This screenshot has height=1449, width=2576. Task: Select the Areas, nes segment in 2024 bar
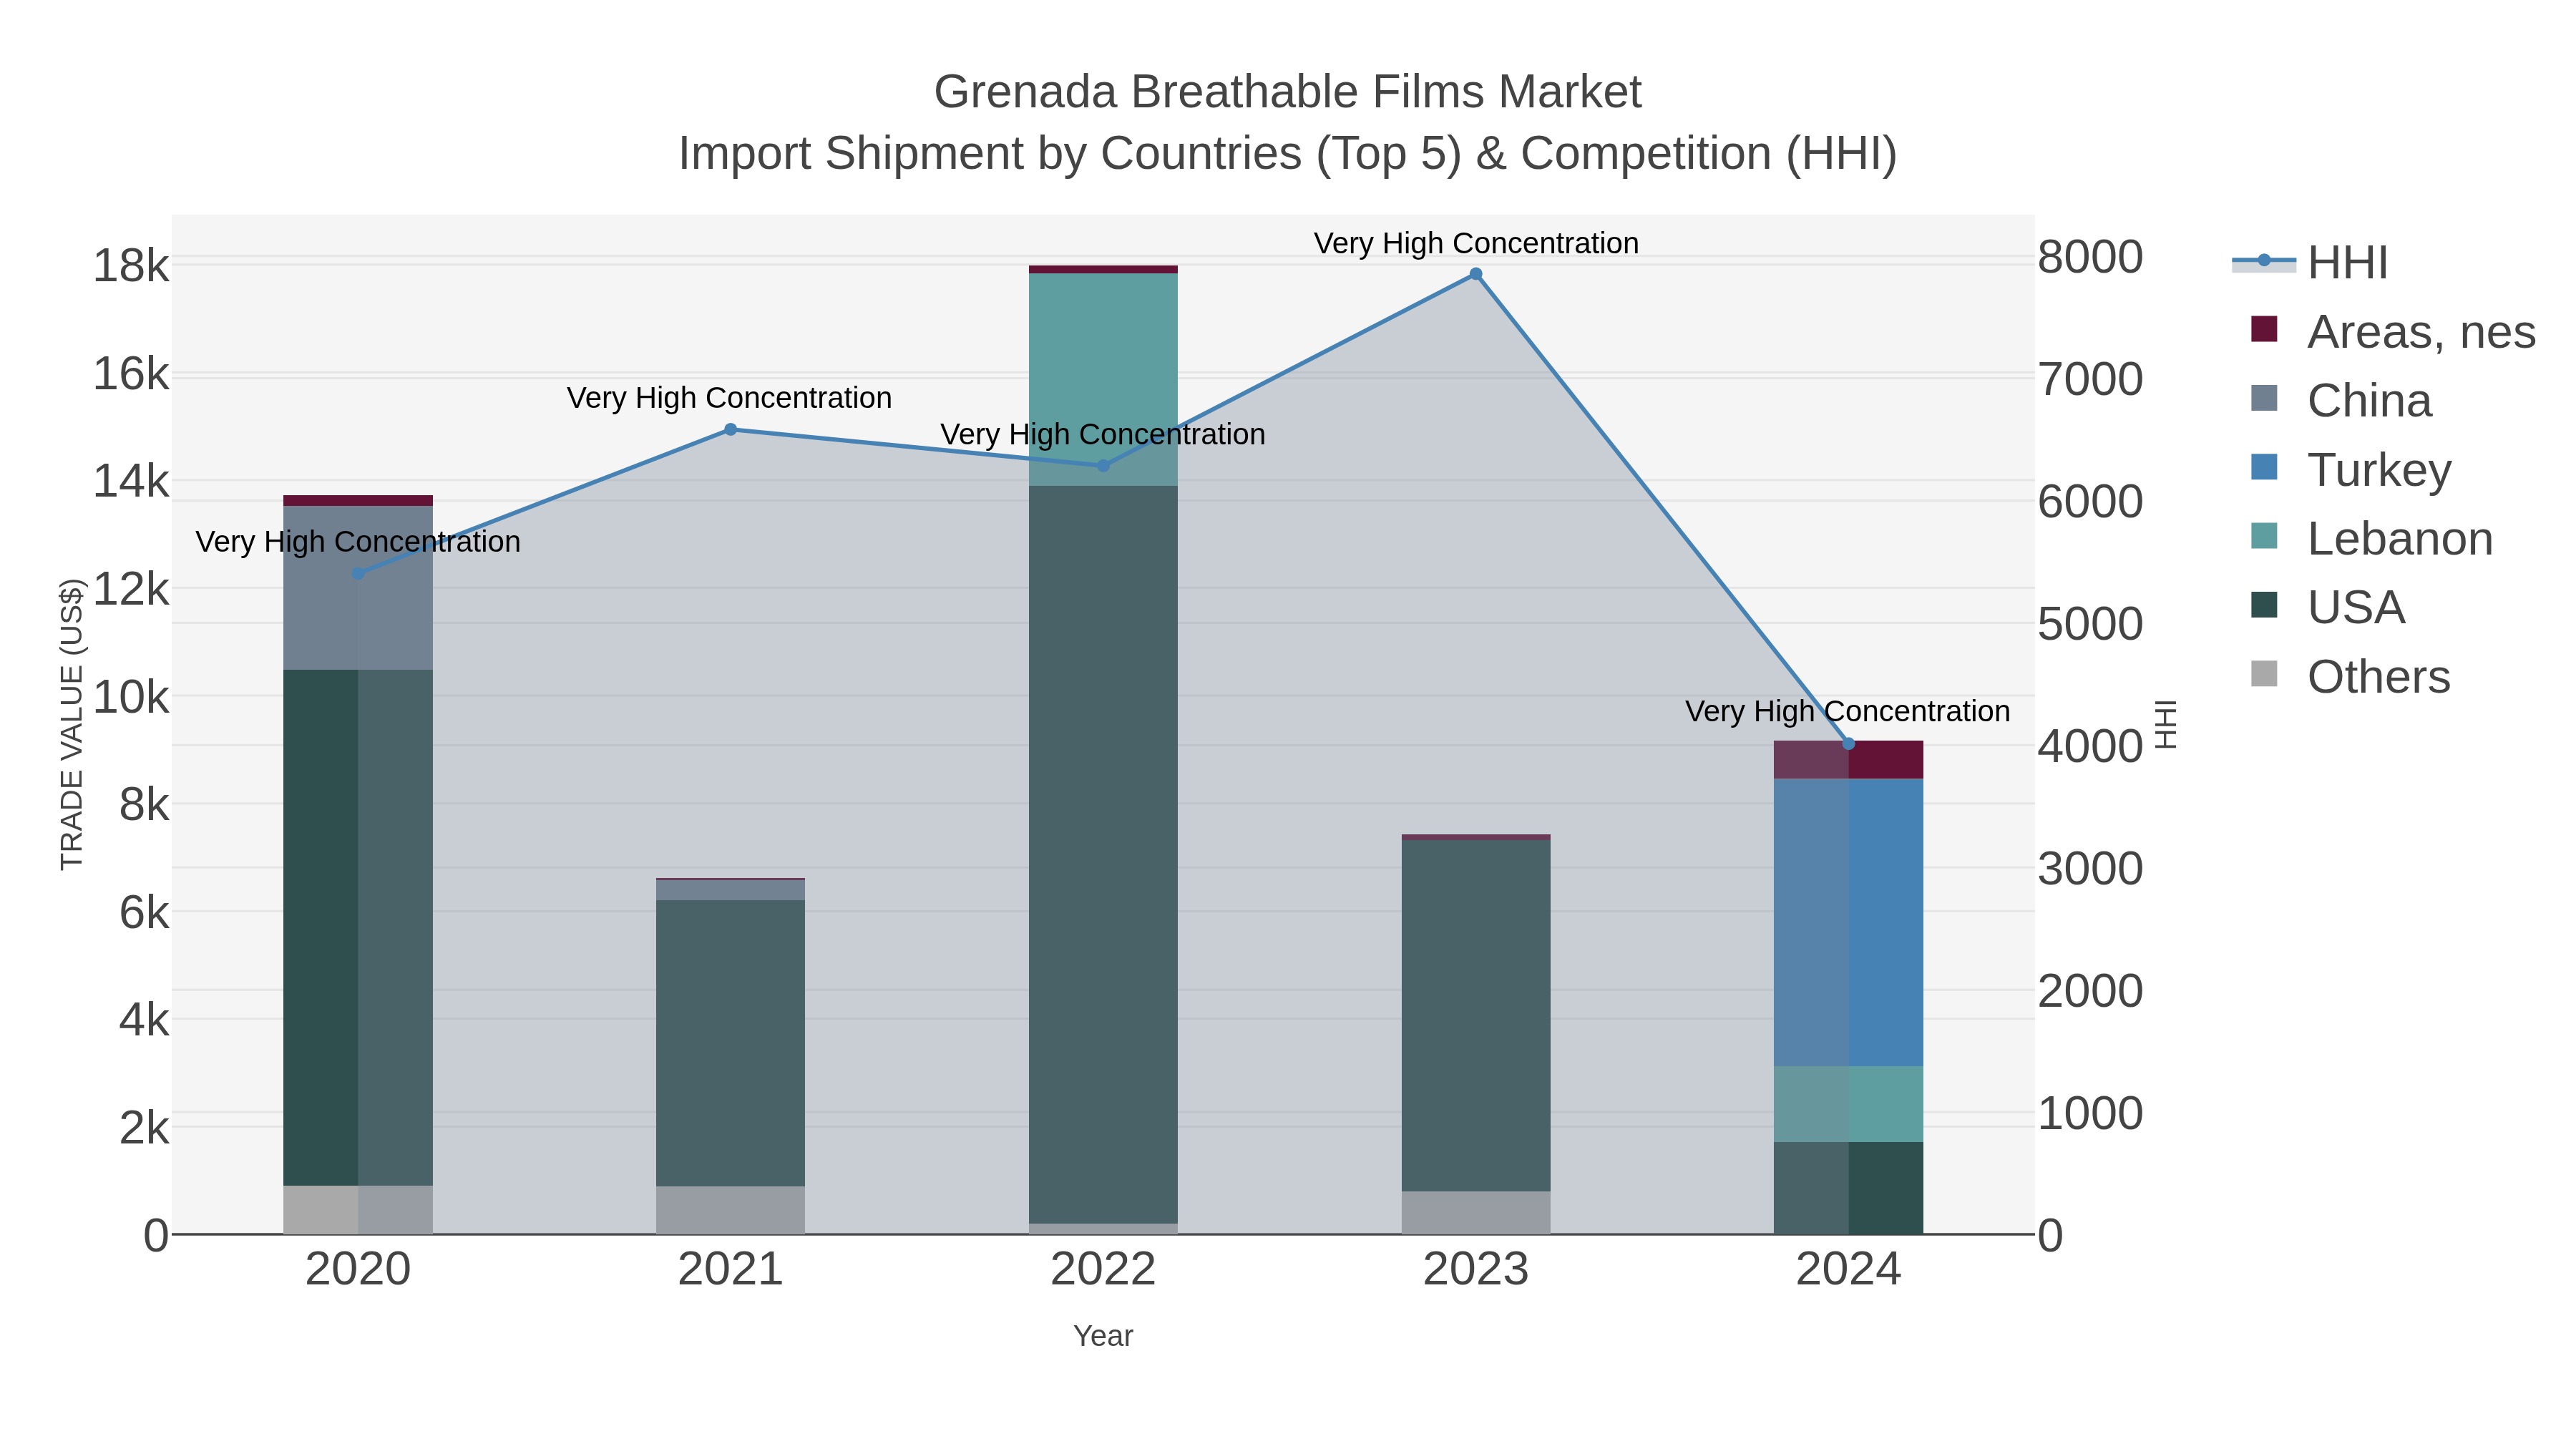click(1848, 760)
